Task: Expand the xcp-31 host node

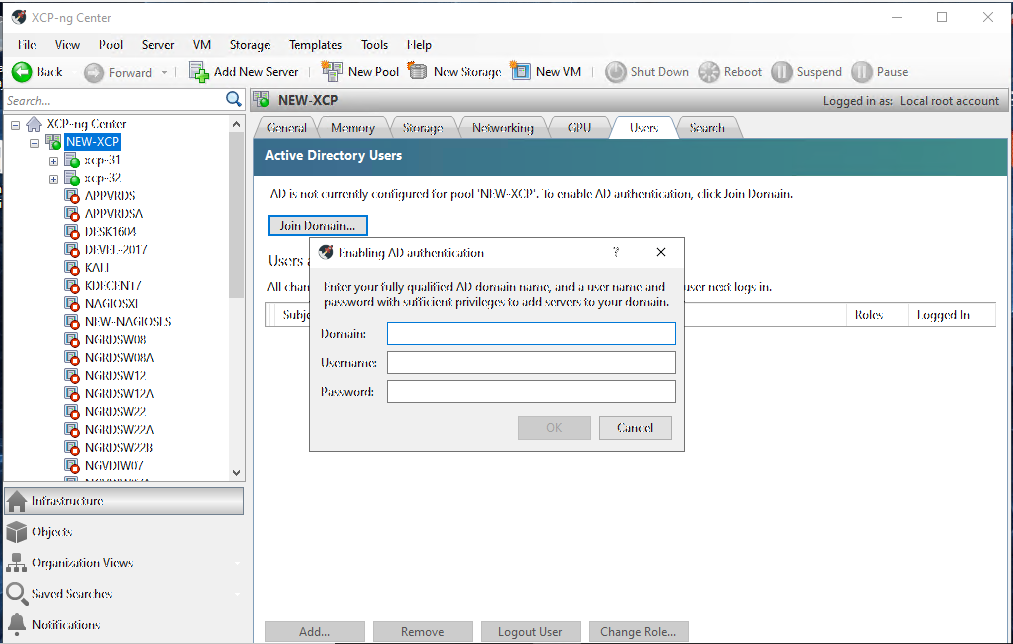Action: [x=54, y=160]
